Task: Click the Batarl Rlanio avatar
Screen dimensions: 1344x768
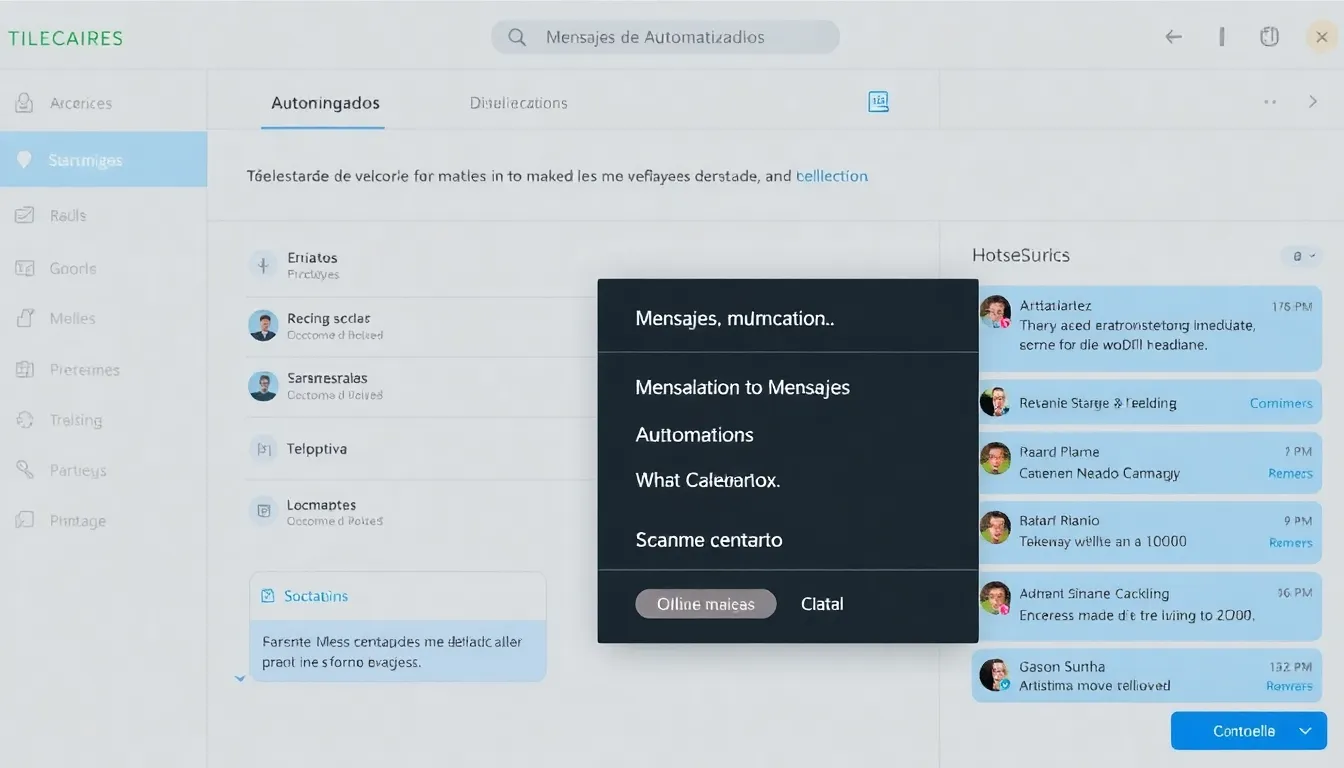Action: (x=995, y=527)
